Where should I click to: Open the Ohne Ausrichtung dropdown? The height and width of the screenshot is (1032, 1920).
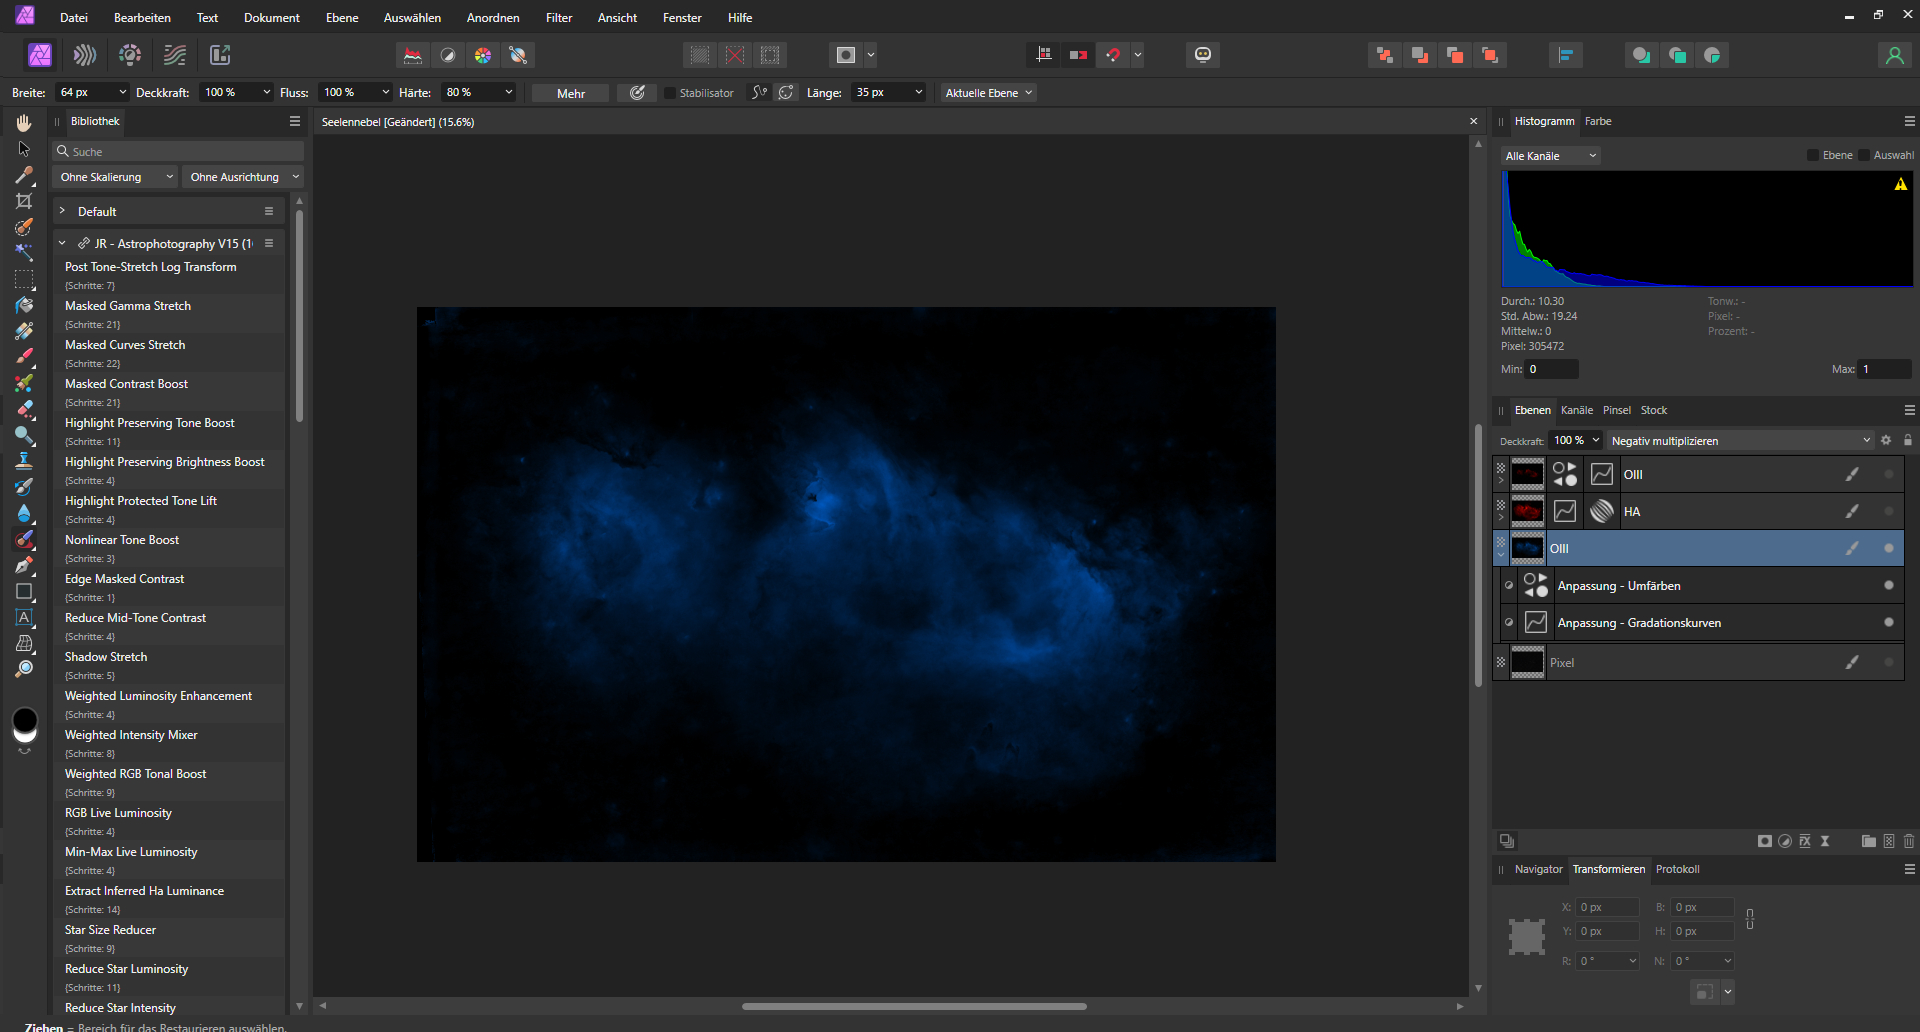click(x=243, y=177)
